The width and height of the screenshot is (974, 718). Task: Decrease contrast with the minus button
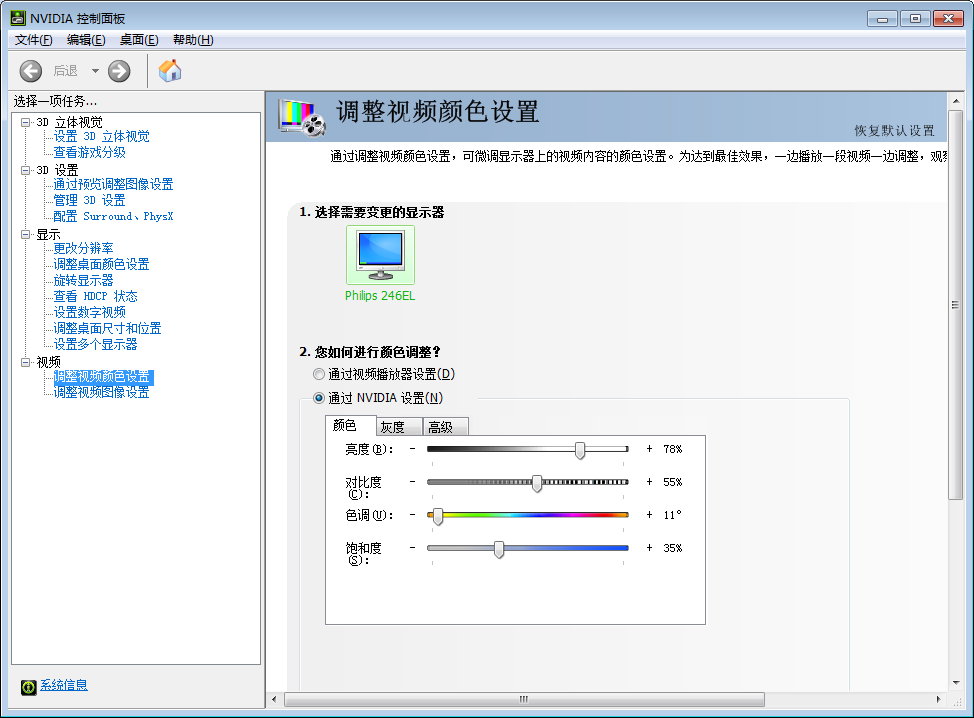pyautogui.click(x=412, y=481)
